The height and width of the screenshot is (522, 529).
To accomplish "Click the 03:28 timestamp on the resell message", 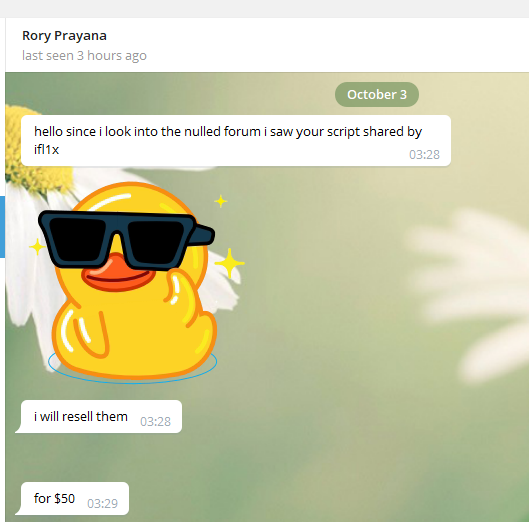I will 156,421.
